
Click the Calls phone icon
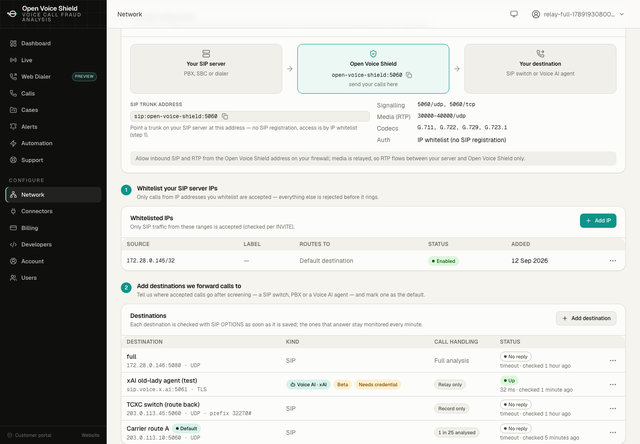coord(13,93)
